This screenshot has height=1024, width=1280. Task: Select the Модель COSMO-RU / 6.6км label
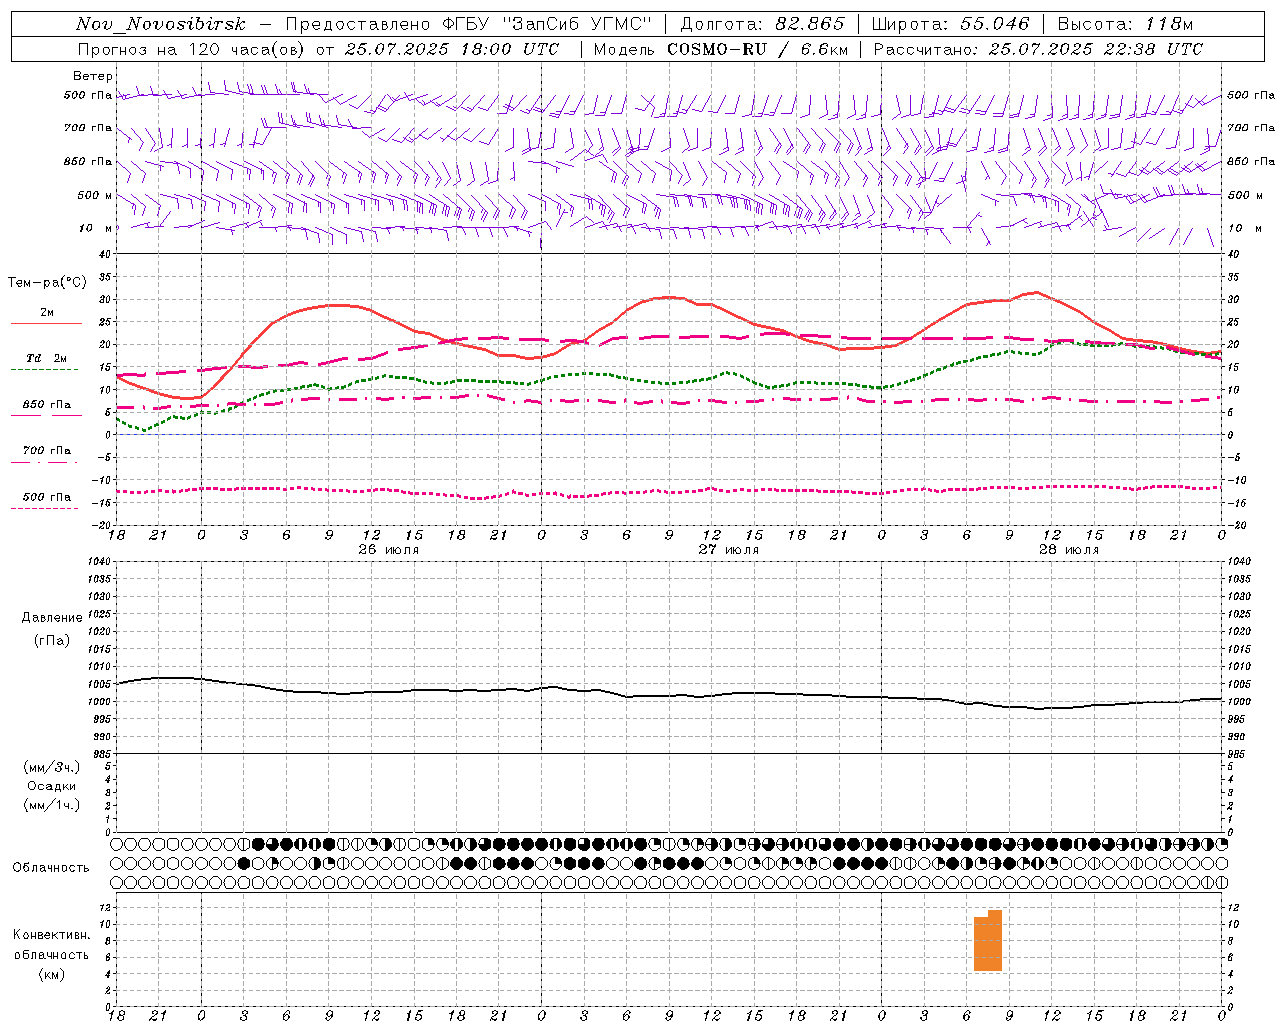[721, 49]
